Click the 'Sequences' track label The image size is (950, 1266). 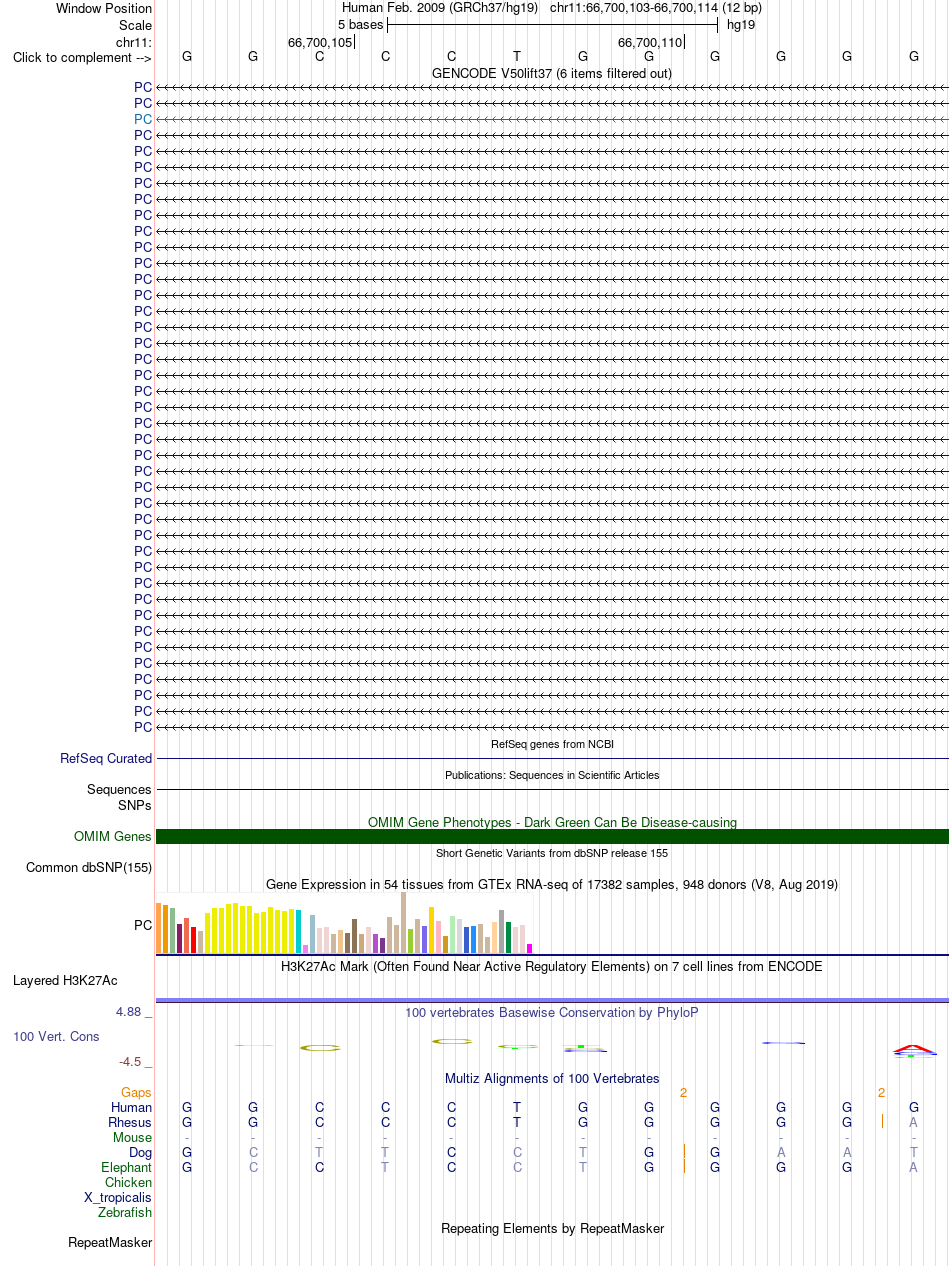[x=119, y=790]
